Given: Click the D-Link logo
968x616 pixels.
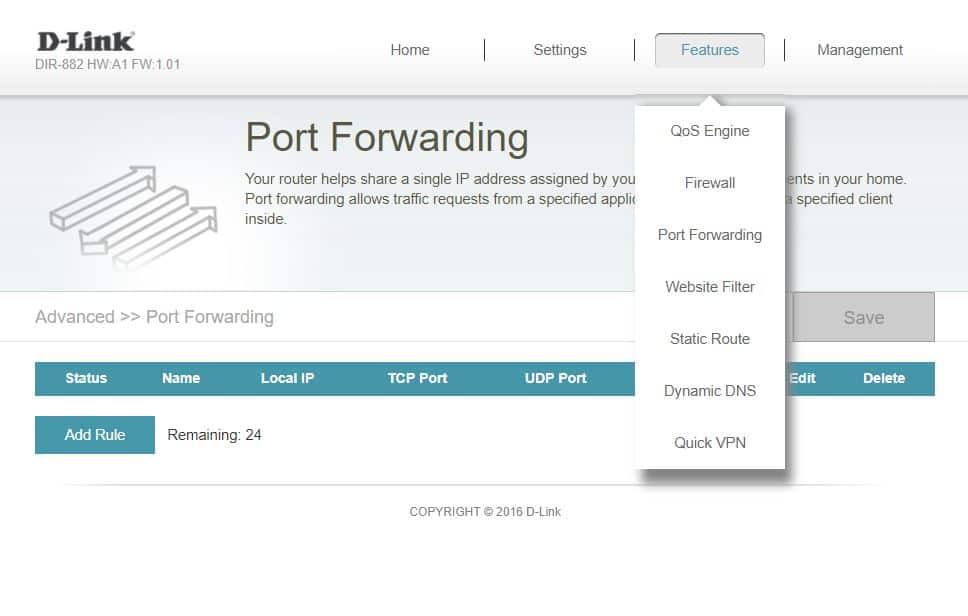Looking at the screenshot, I should coord(85,41).
